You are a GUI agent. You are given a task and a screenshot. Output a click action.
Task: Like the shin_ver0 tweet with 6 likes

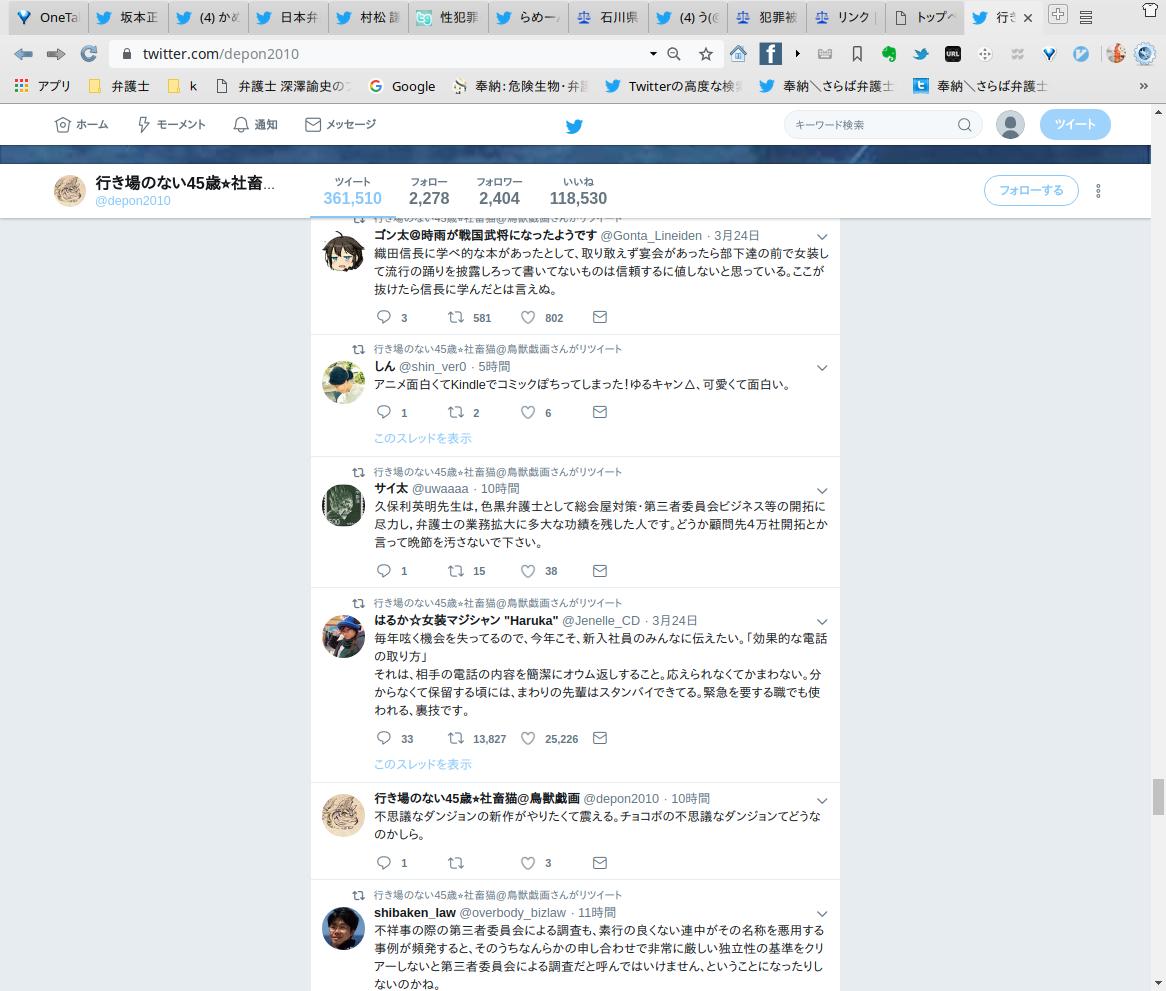[x=528, y=412]
